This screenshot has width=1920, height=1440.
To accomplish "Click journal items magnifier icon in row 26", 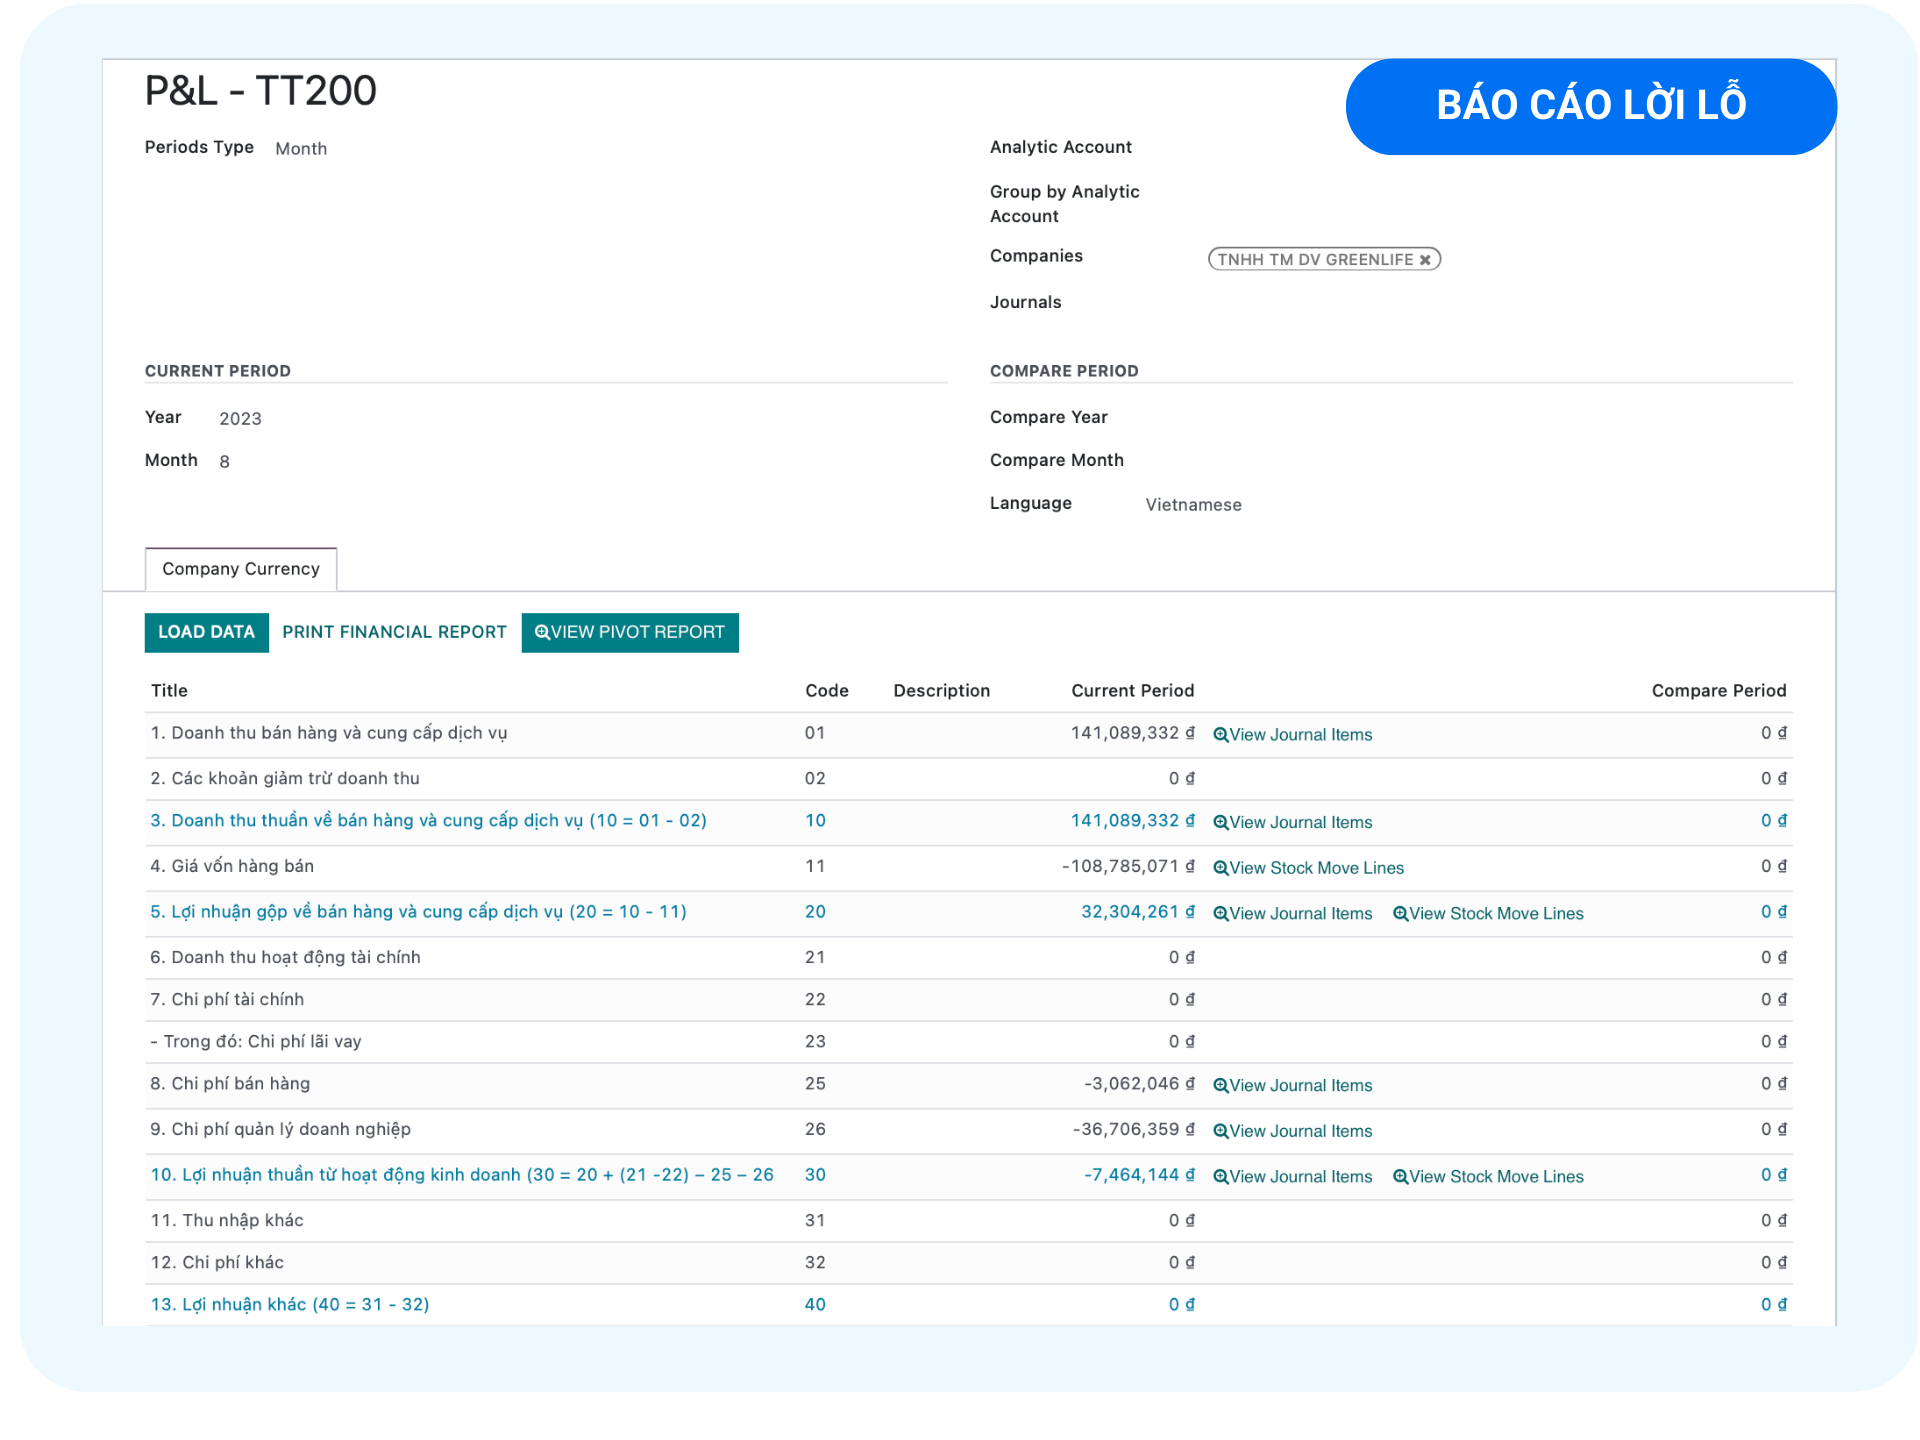I will tap(1220, 1131).
